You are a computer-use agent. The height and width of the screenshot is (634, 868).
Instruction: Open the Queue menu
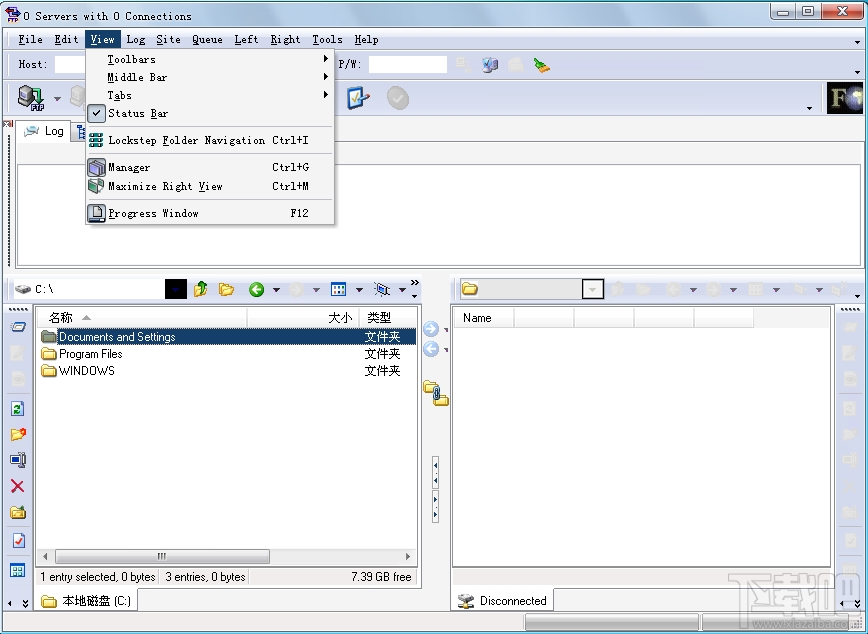[207, 39]
